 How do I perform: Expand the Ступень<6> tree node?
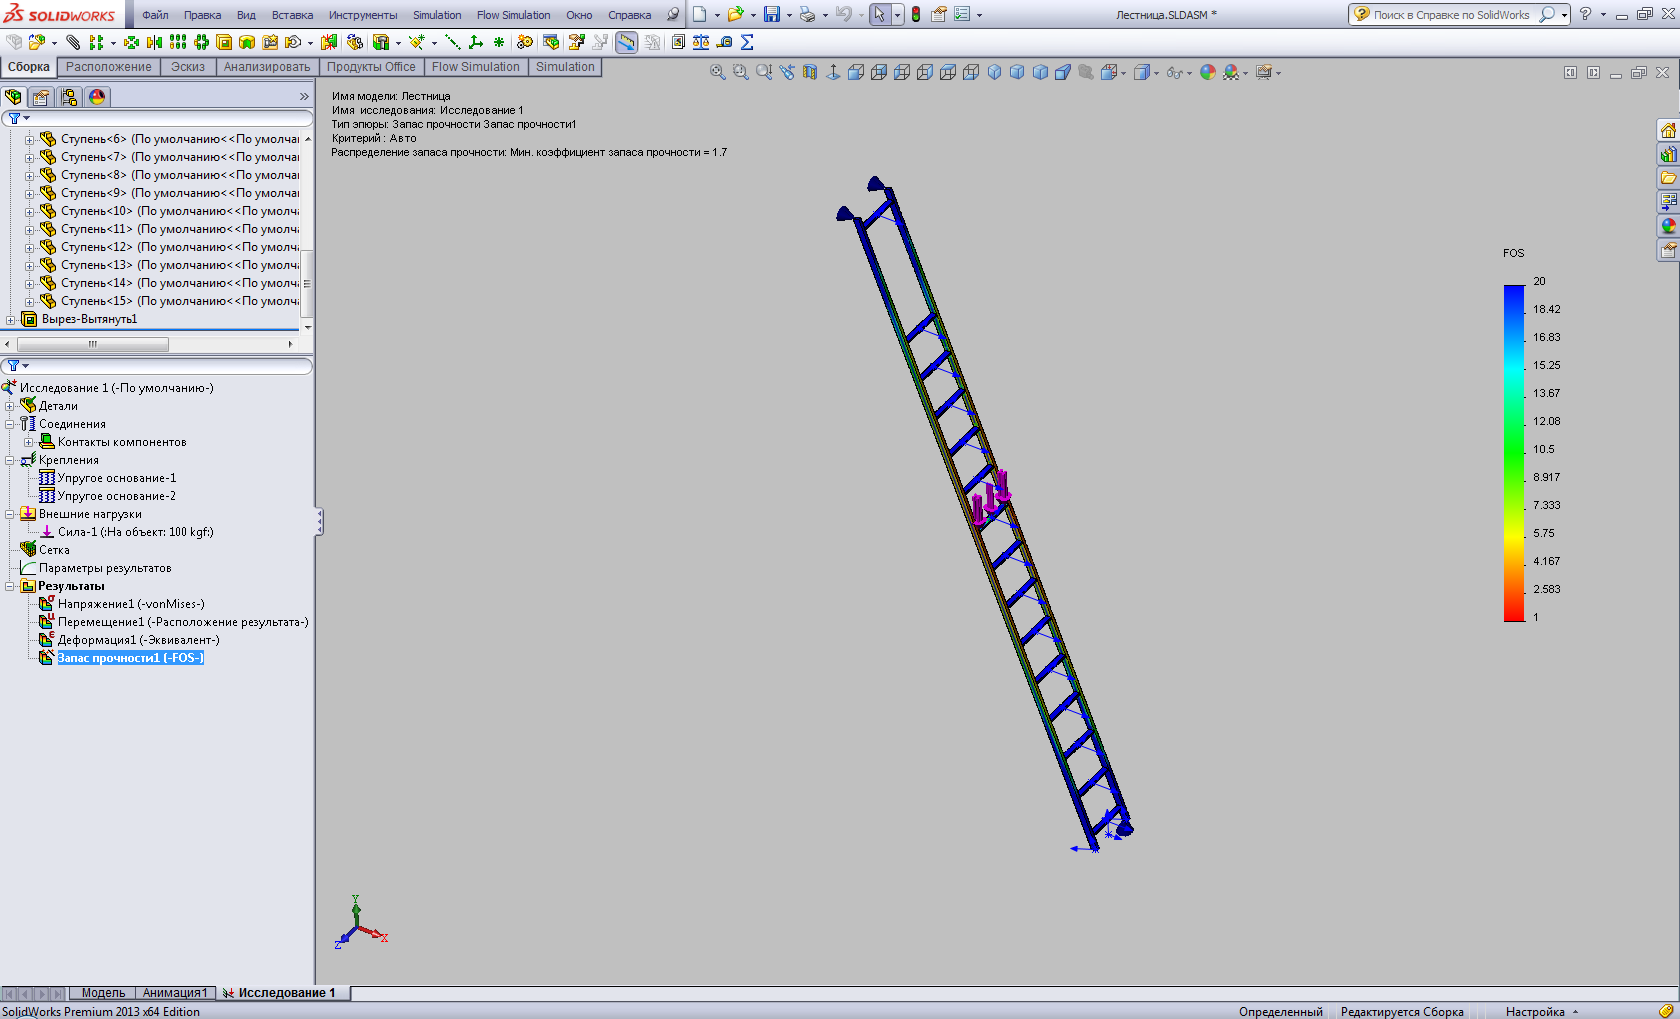[x=29, y=139]
